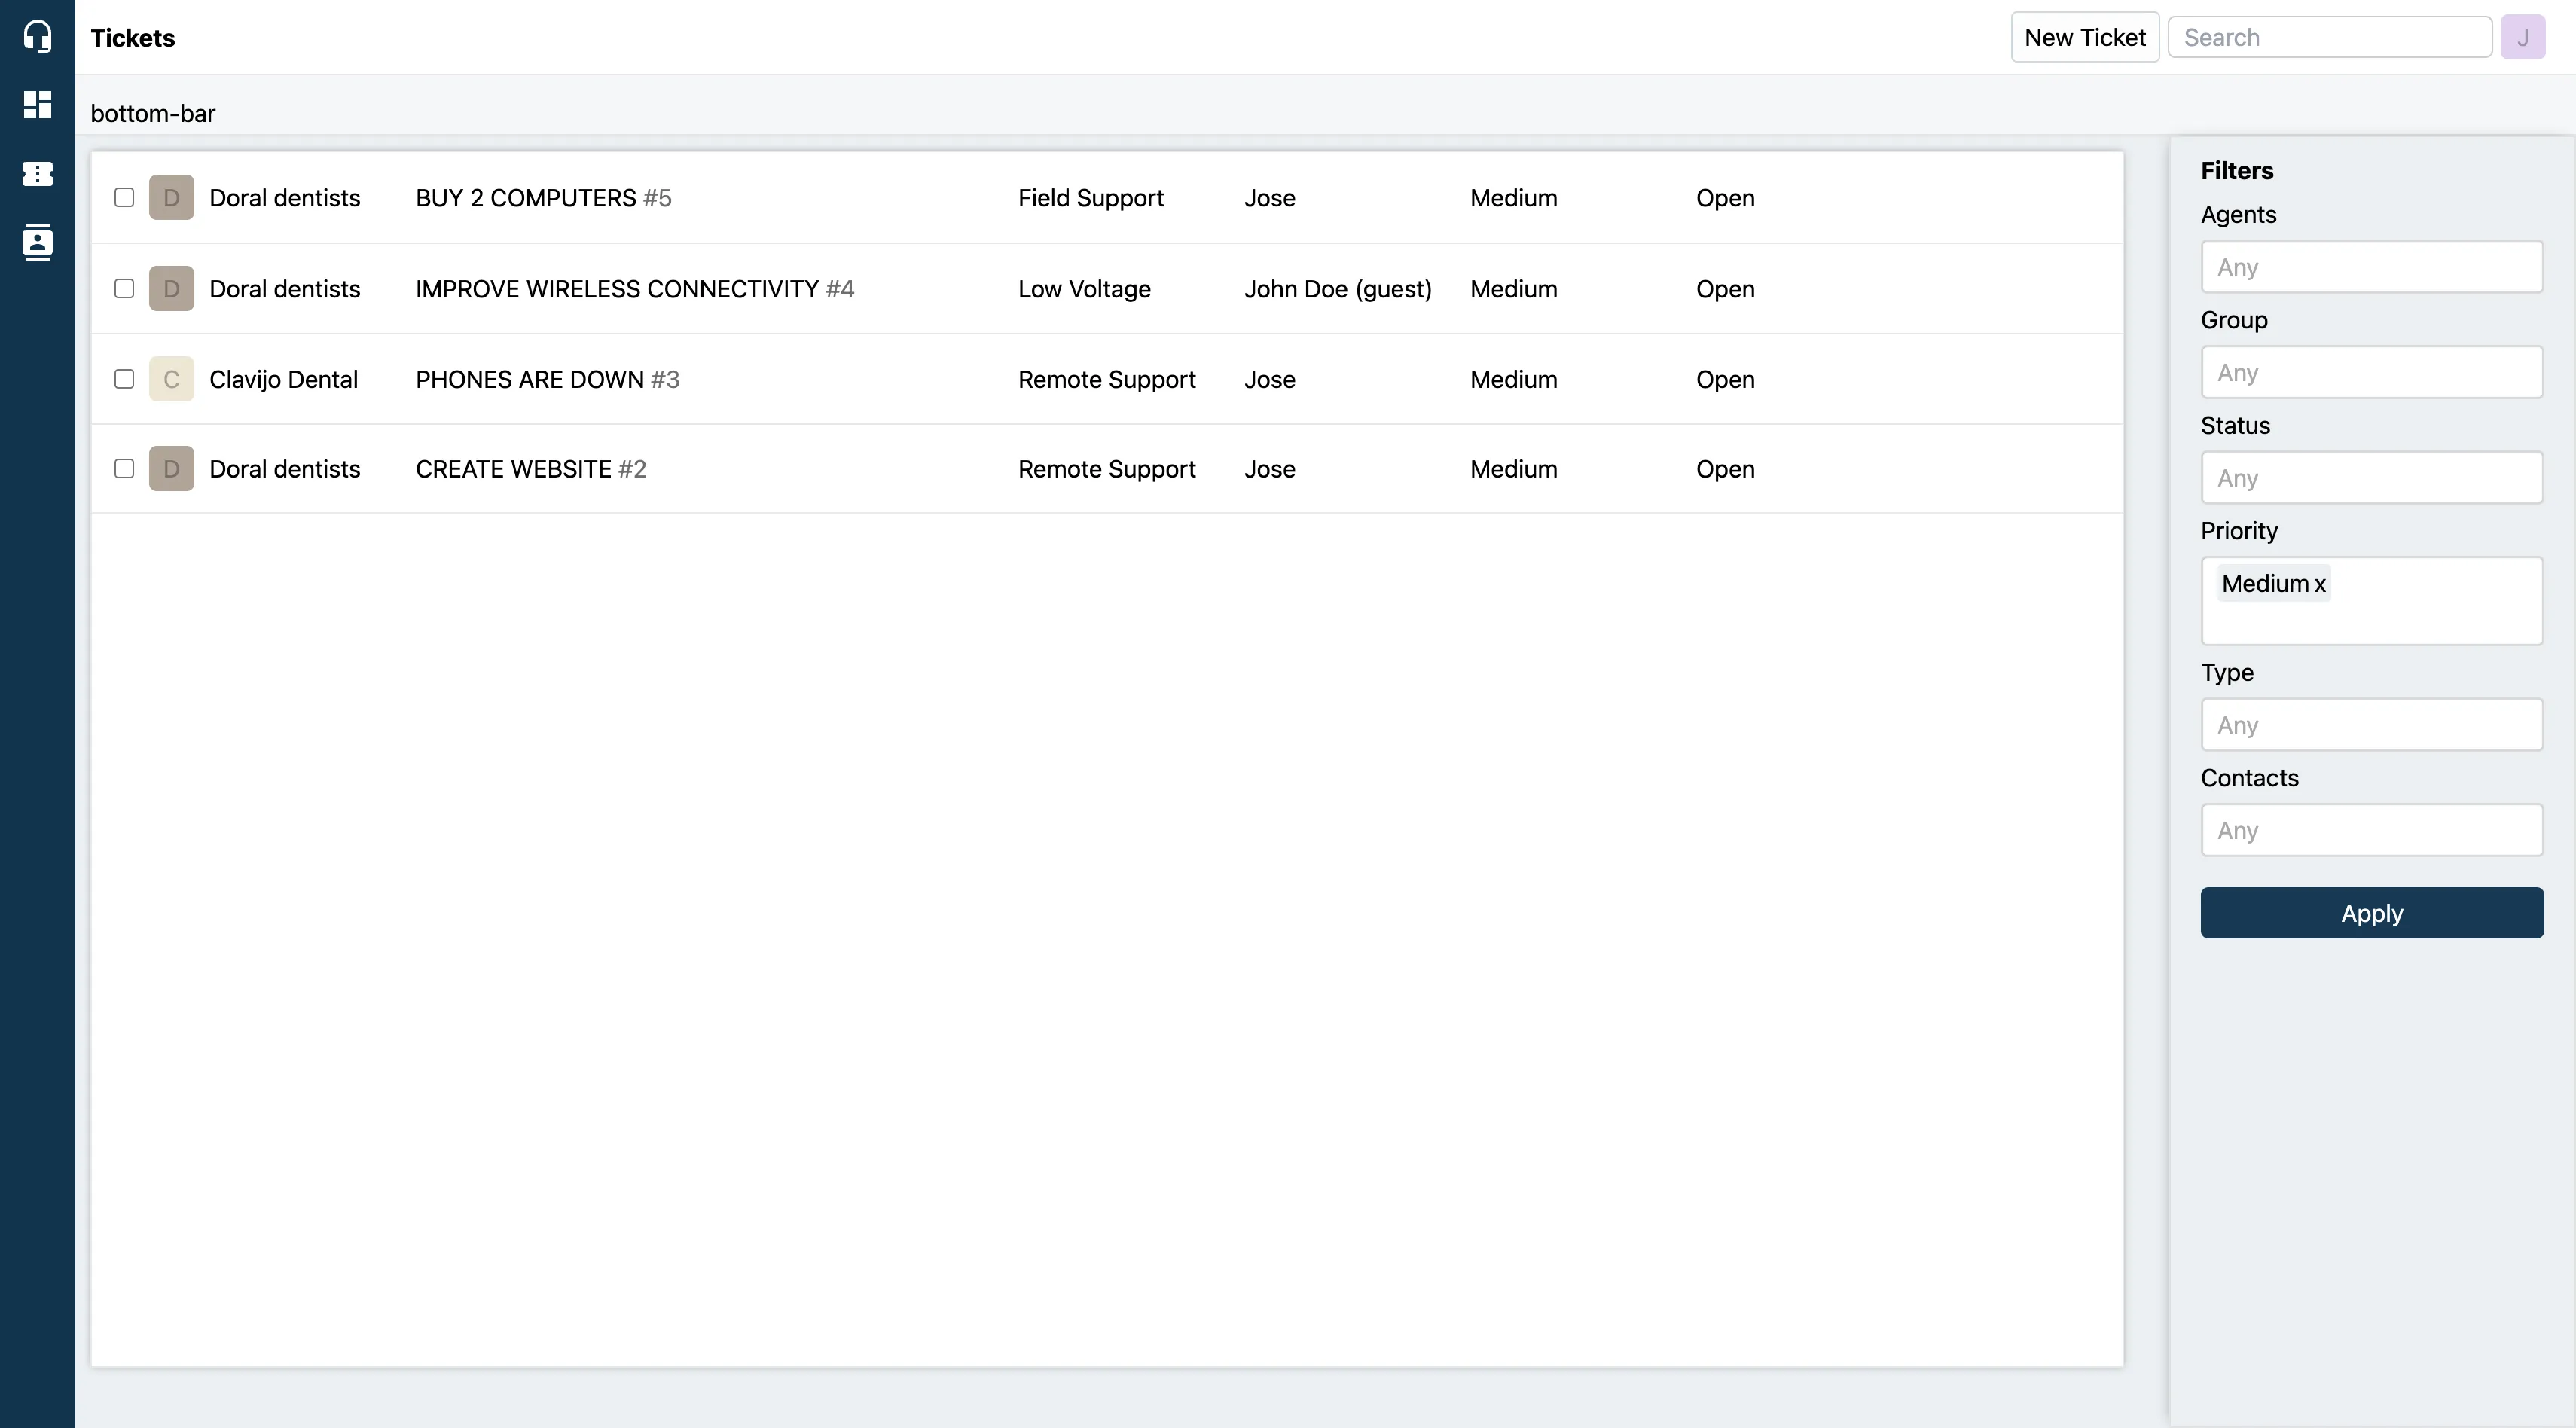Screen dimensions: 2576x1428
Task: Click the dashboard grid icon in sidebar
Action: 37,104
